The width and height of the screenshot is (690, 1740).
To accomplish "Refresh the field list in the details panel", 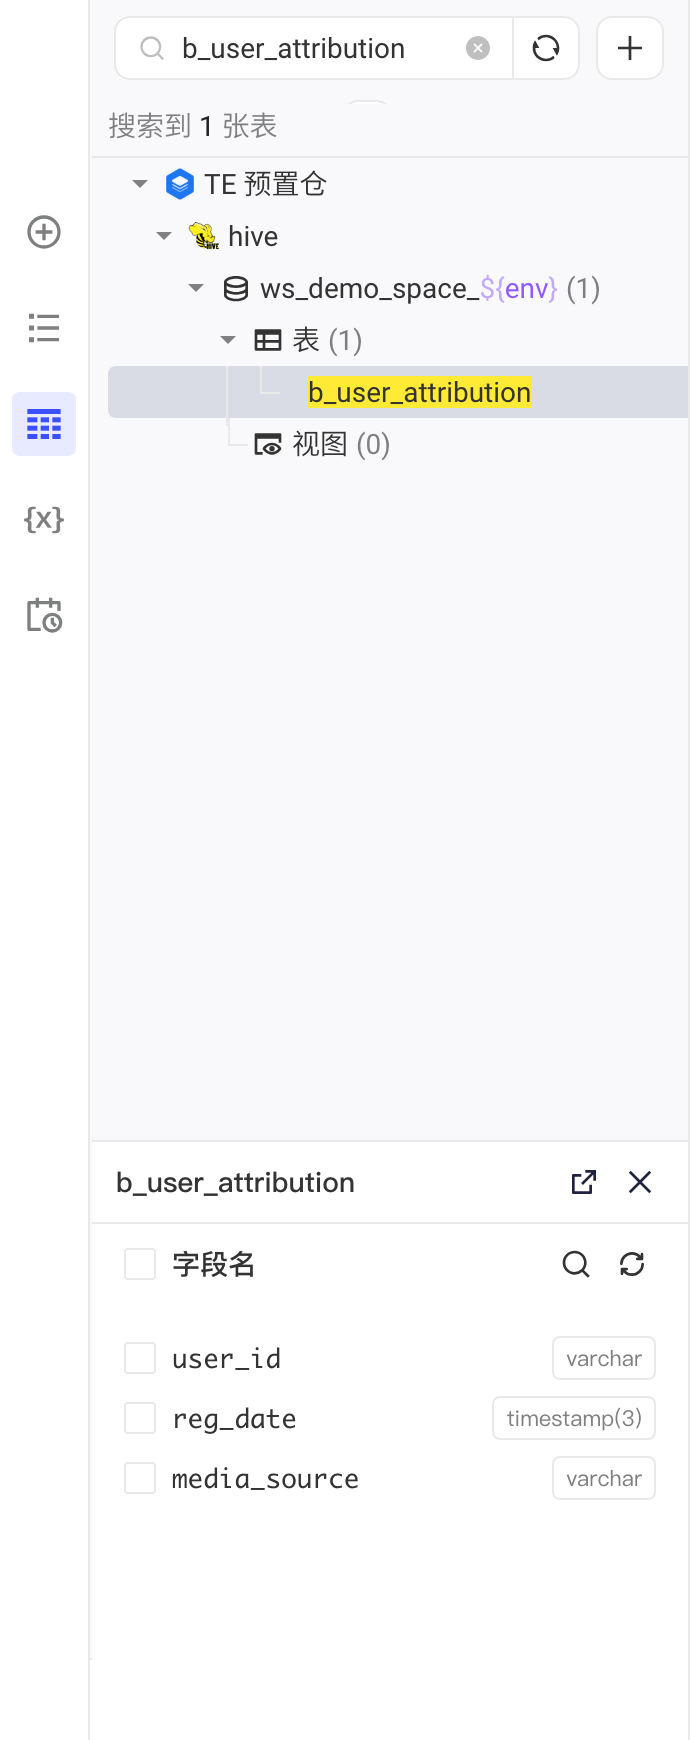I will point(632,1264).
